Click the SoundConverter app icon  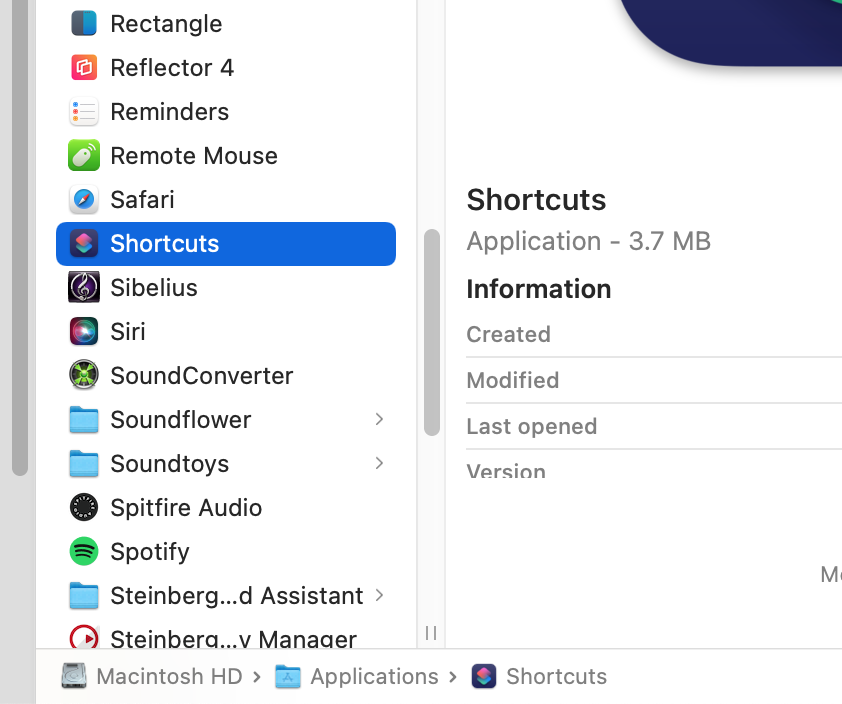[x=84, y=375]
